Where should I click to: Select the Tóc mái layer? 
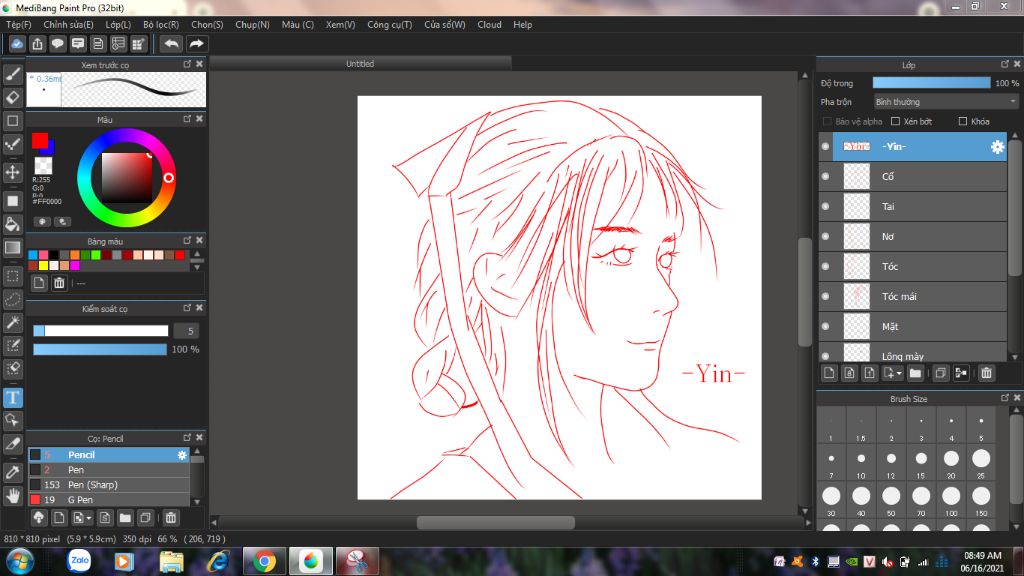913,296
